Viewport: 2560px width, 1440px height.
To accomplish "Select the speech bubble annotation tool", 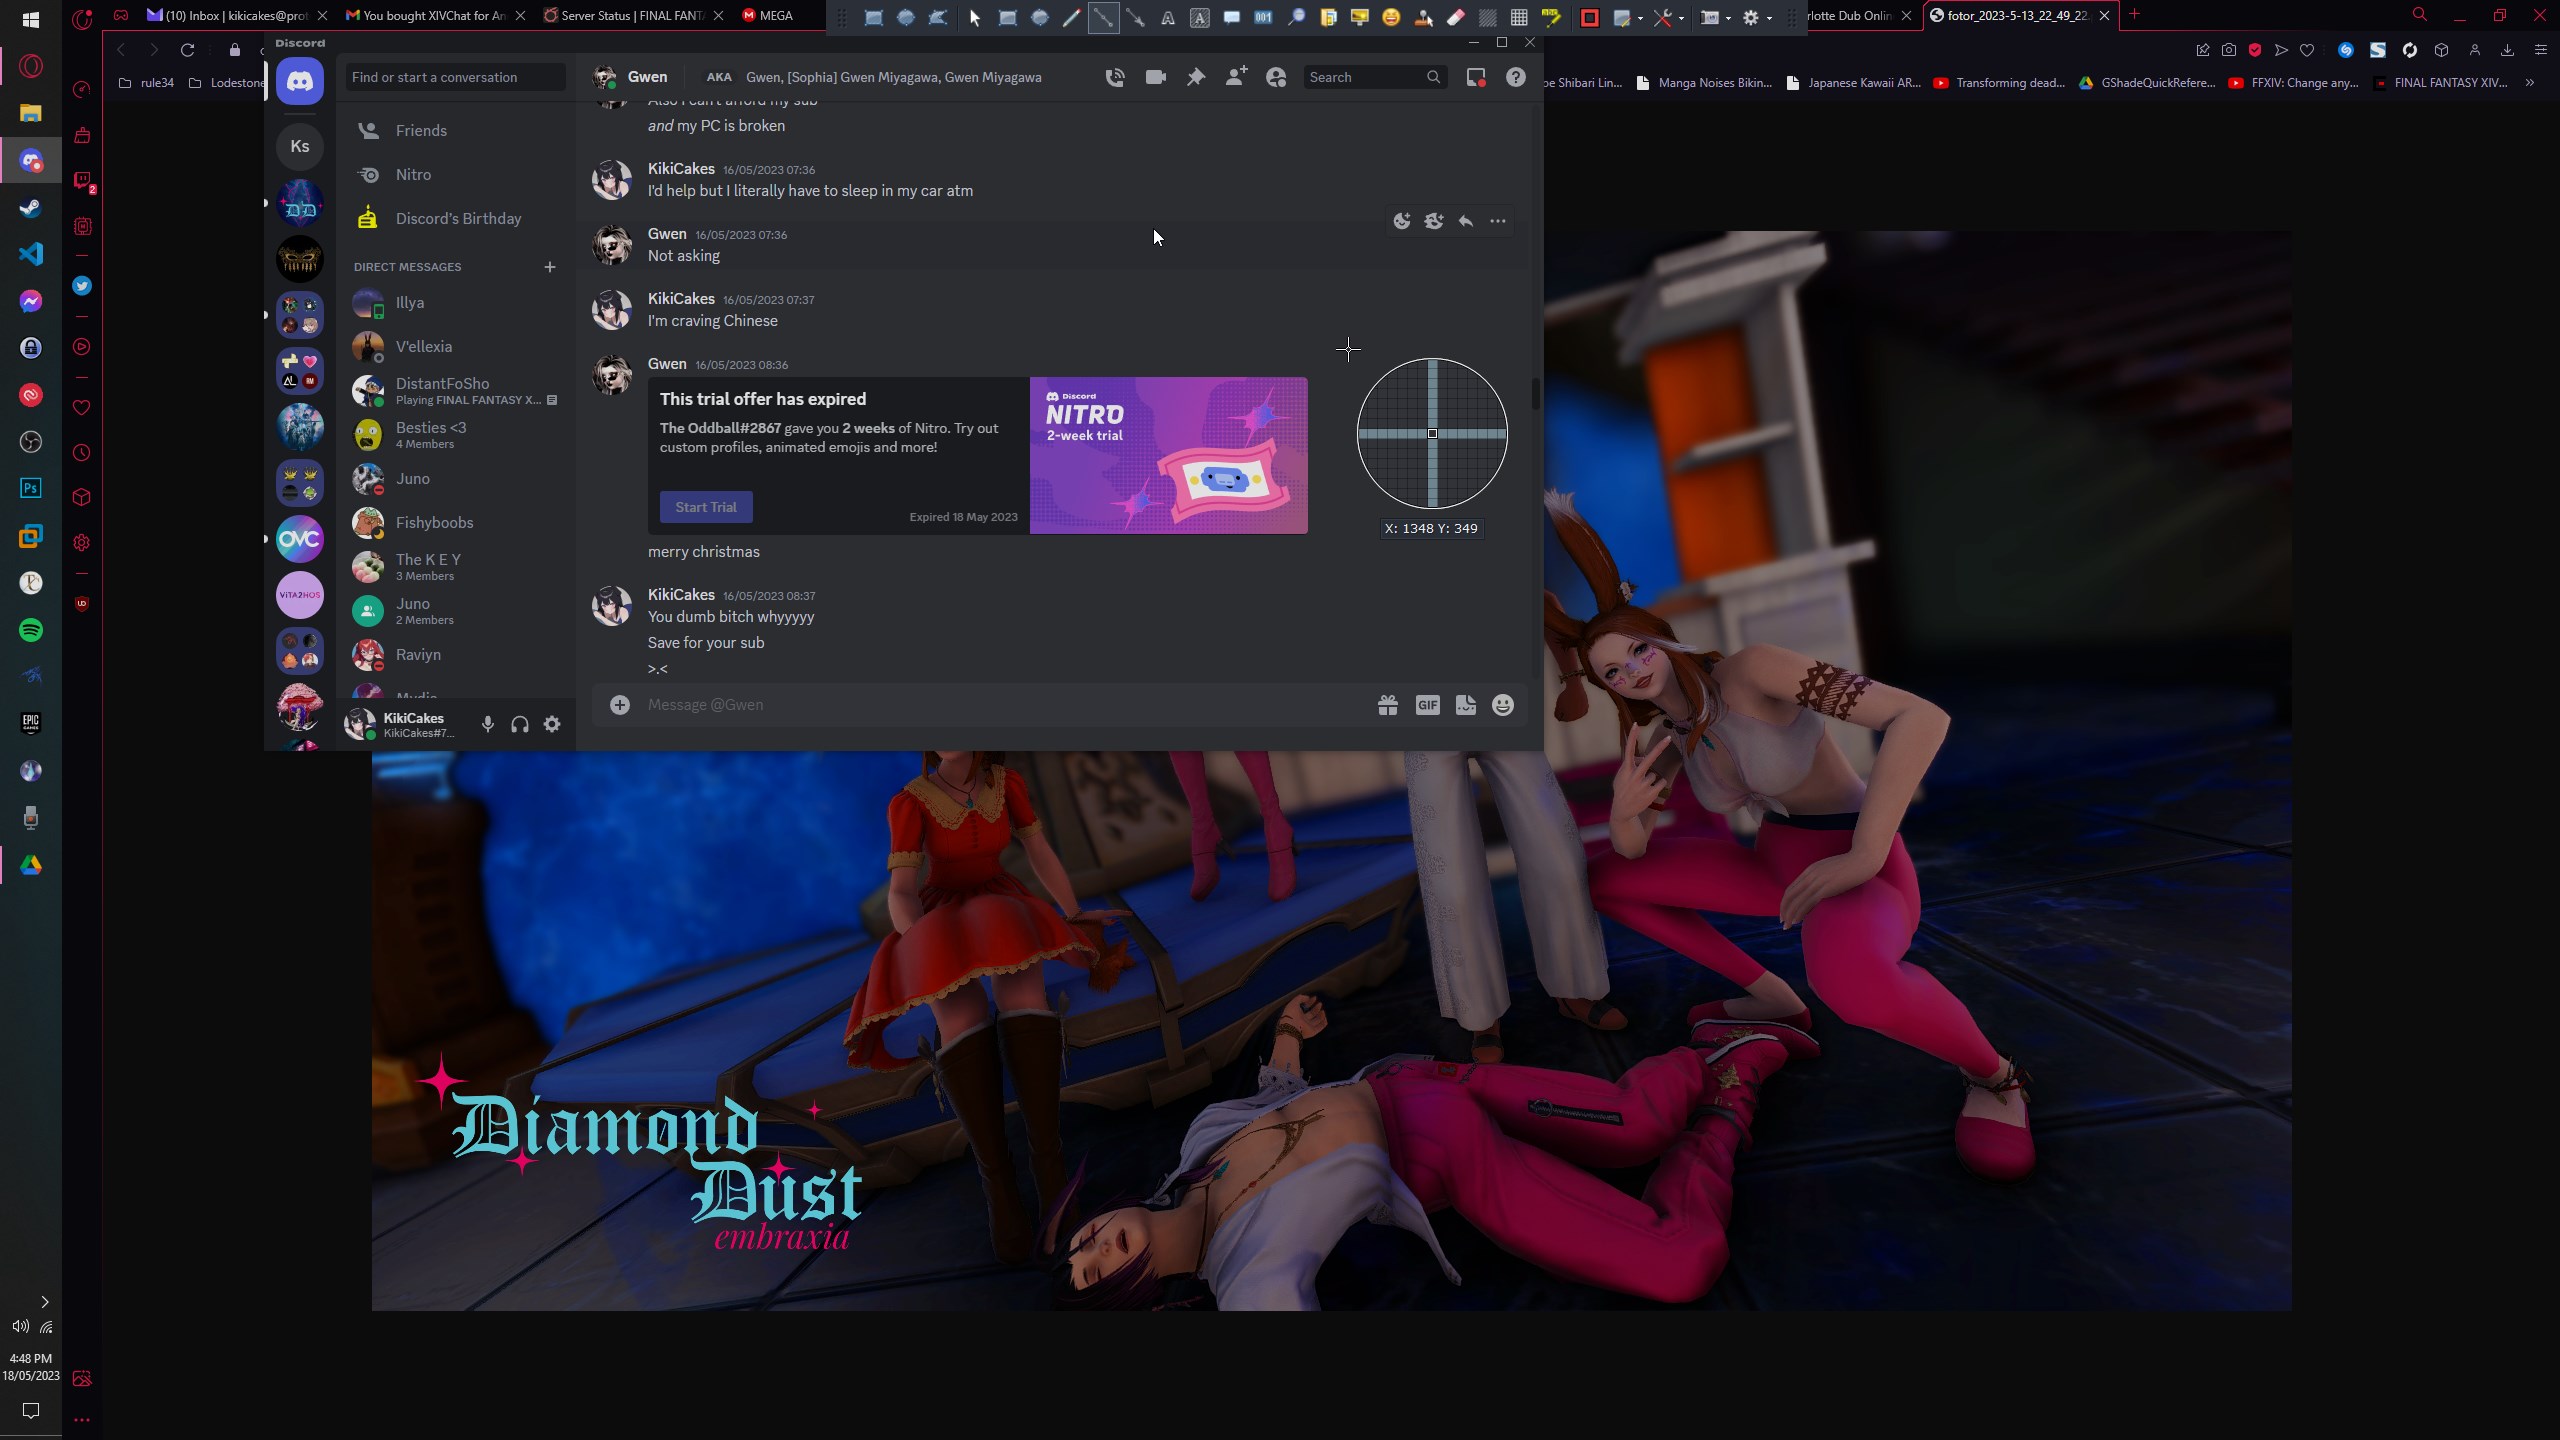I will [x=1231, y=17].
